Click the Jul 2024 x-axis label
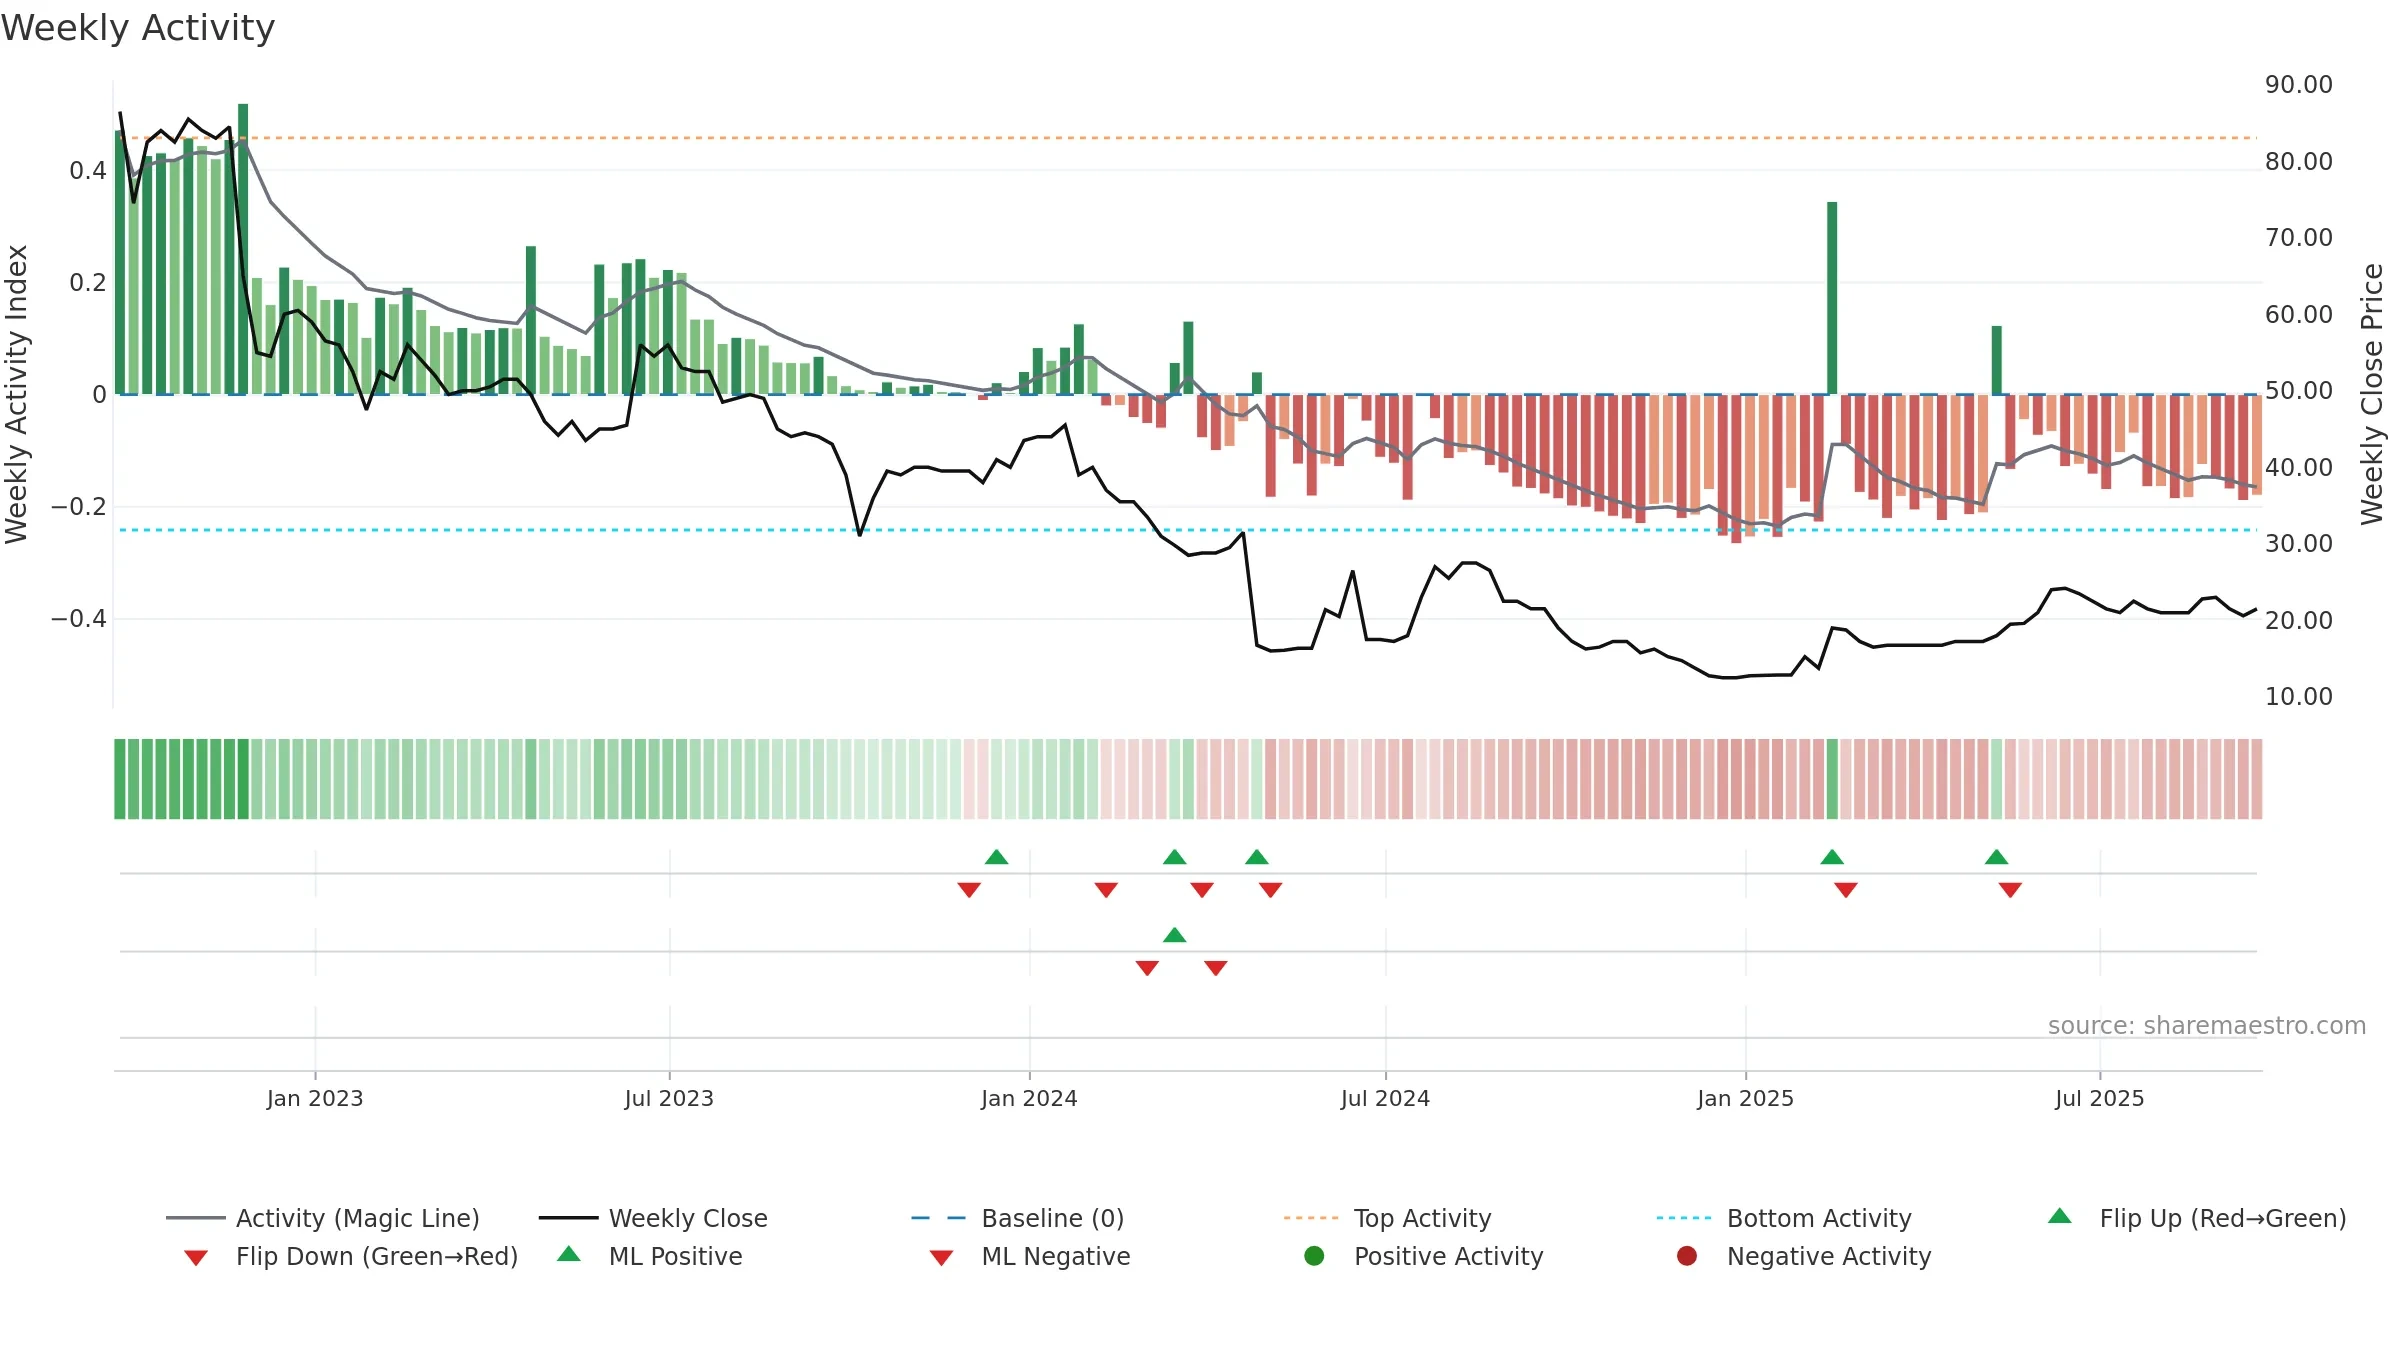Image resolution: width=2400 pixels, height=1350 pixels. tap(1385, 1099)
